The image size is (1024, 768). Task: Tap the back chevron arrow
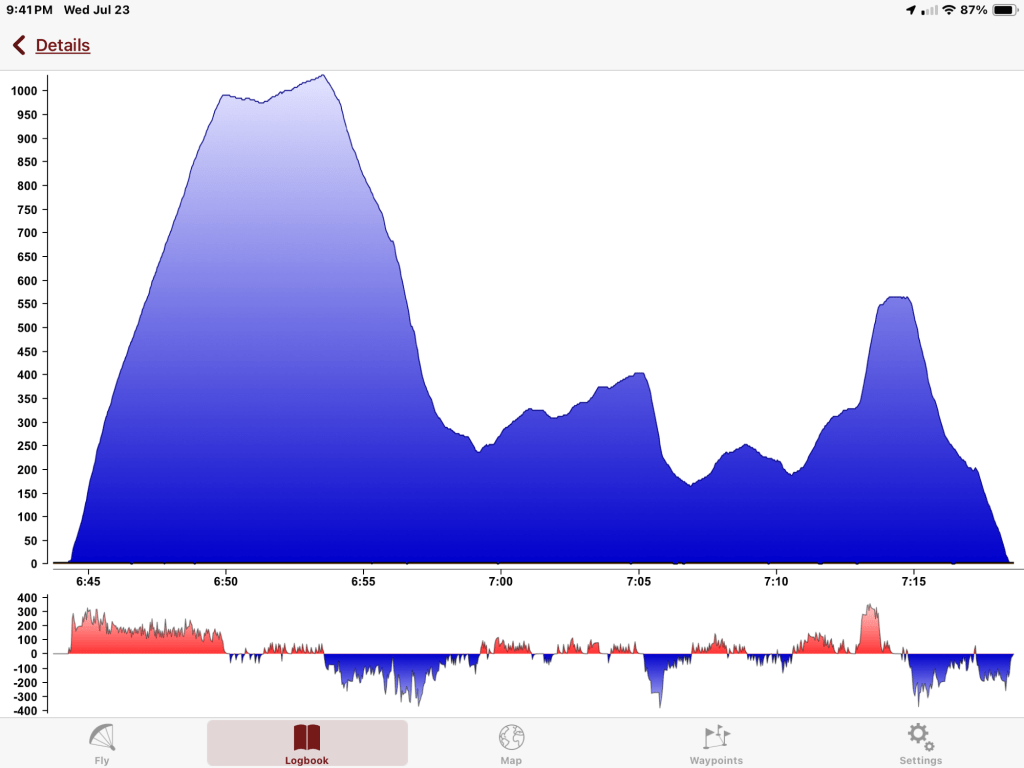pos(19,45)
